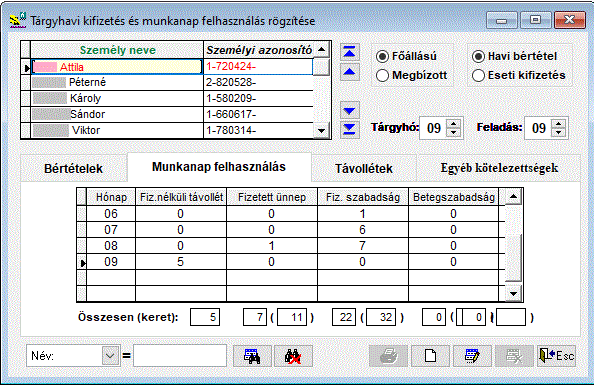The image size is (594, 386).
Task: Click the Tárgyhó 09 input field
Action: click(434, 128)
